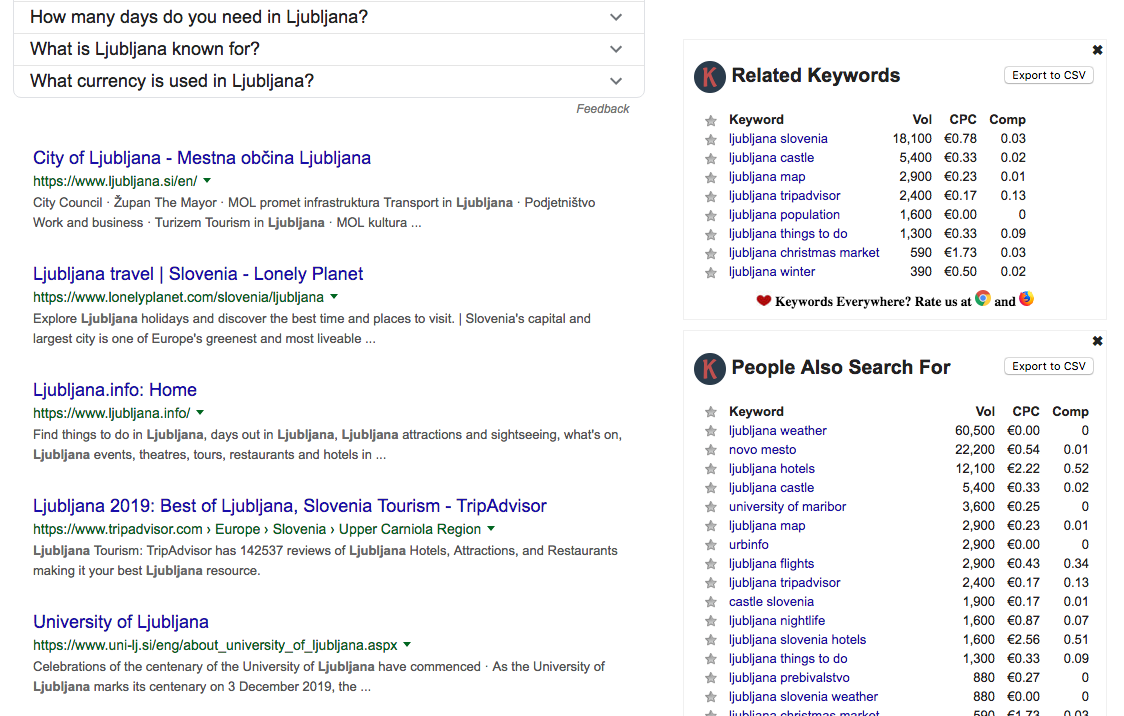Expand 'What currency is used in Ljubljana?' question
Image resolution: width=1124 pixels, height=716 pixels.
(x=328, y=81)
